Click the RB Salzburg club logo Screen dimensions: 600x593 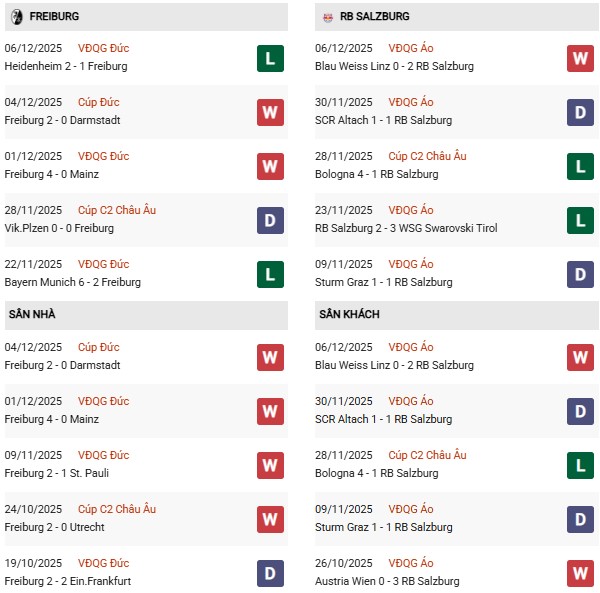pyautogui.click(x=327, y=17)
